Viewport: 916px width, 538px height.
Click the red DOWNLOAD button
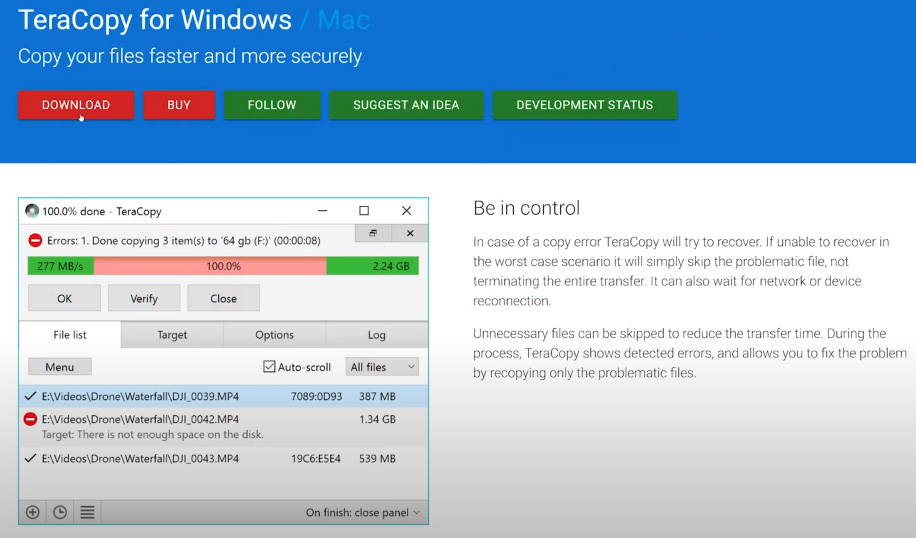click(76, 105)
